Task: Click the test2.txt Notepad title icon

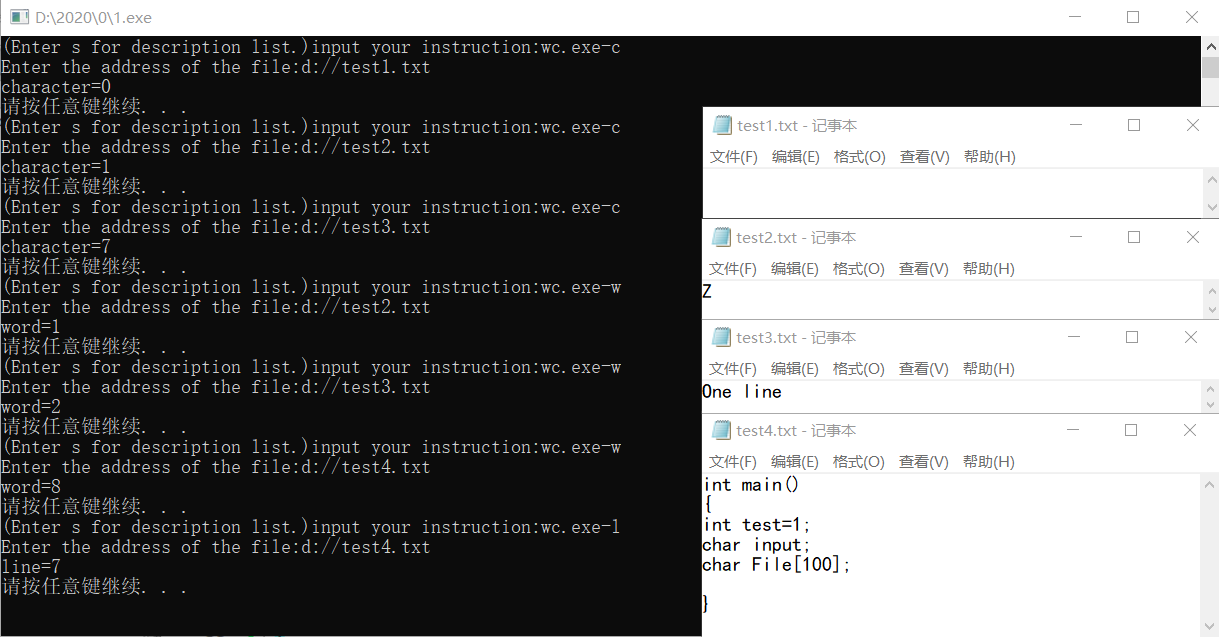Action: [x=721, y=237]
